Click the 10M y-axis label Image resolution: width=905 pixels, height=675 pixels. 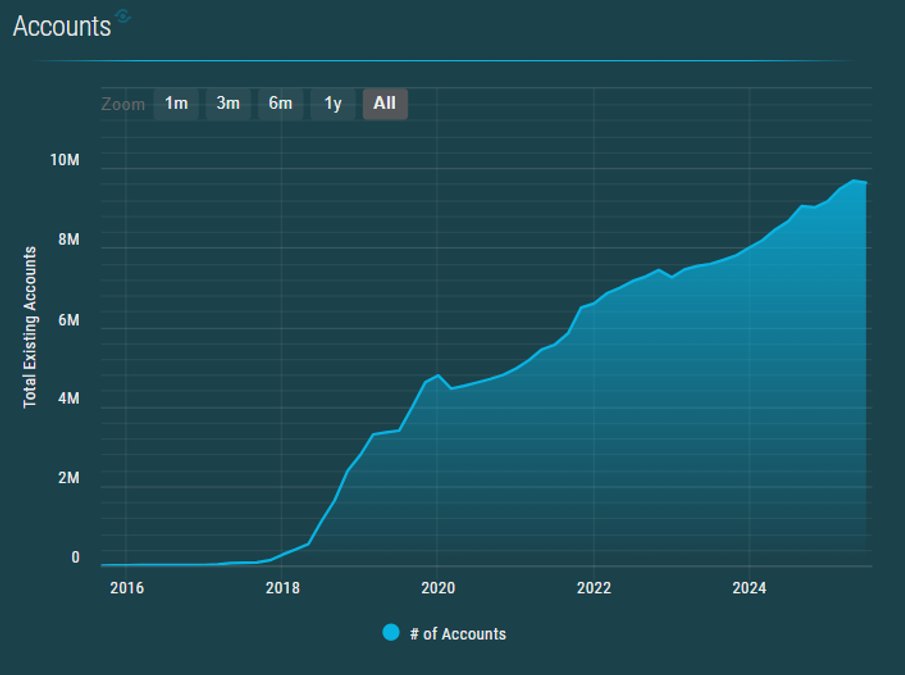click(x=66, y=162)
